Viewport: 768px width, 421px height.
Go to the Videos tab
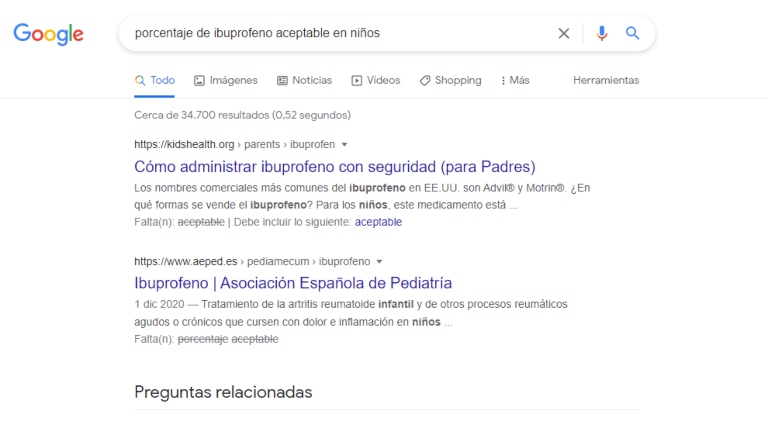[376, 80]
